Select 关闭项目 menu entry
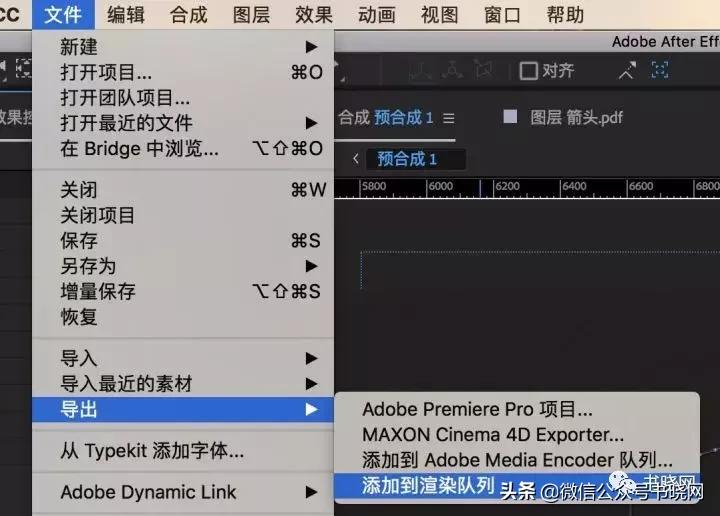The width and height of the screenshot is (720, 516). (x=183, y=215)
